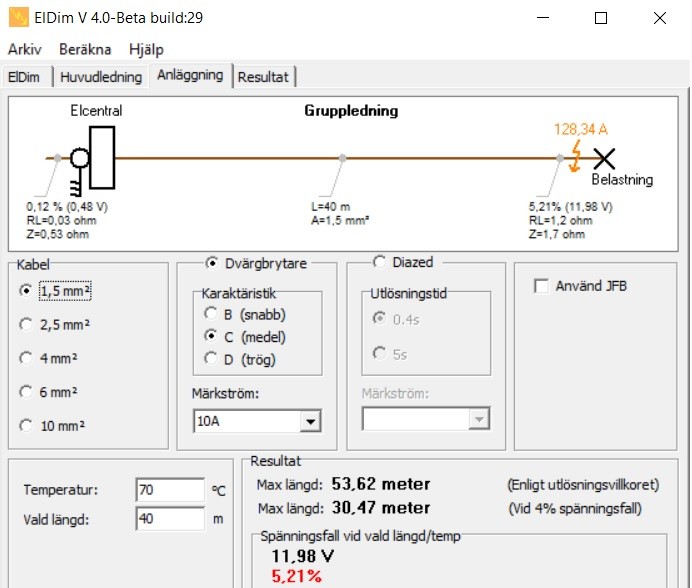Viewport: 692px width, 588px height.
Task: Click the Temperatur input field
Action: click(x=169, y=490)
